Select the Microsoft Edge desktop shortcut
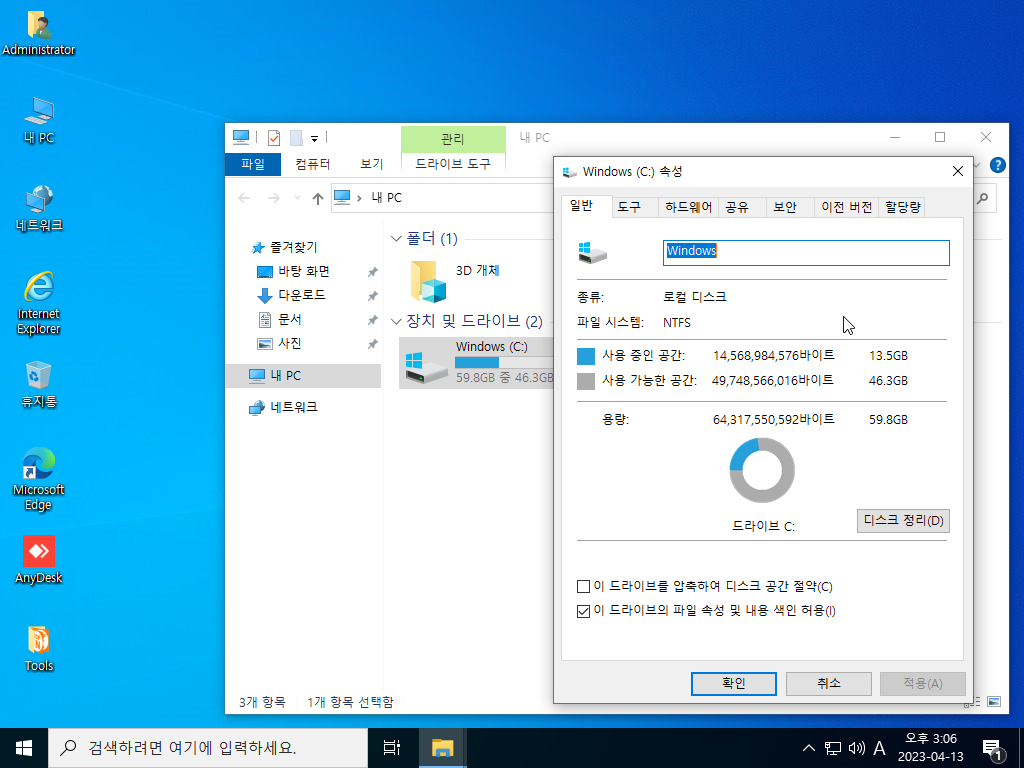This screenshot has width=1024, height=768. pos(39,479)
